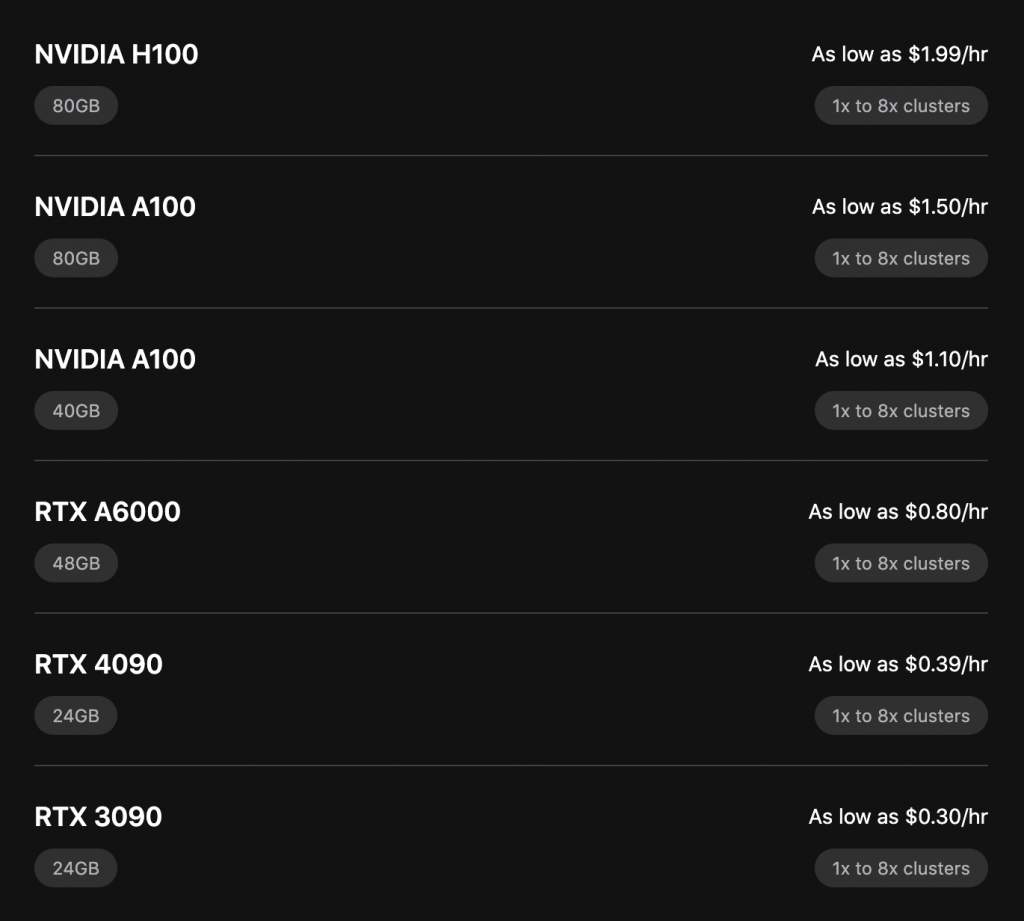Open the RTX A6000 listing title

tap(107, 512)
